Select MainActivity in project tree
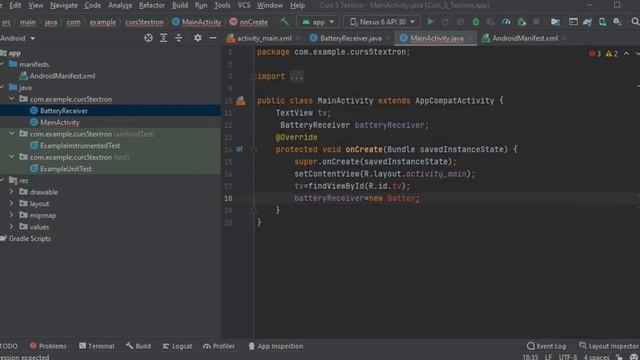 [60, 122]
